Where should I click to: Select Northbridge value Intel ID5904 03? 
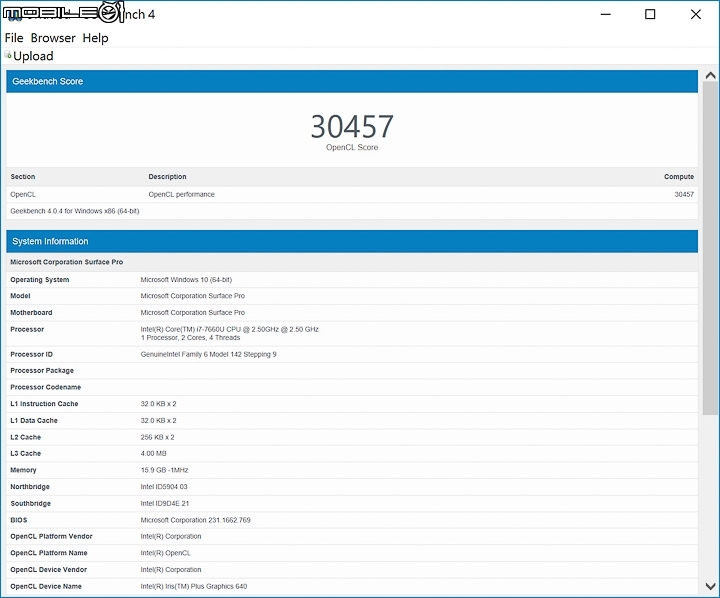click(x=163, y=487)
